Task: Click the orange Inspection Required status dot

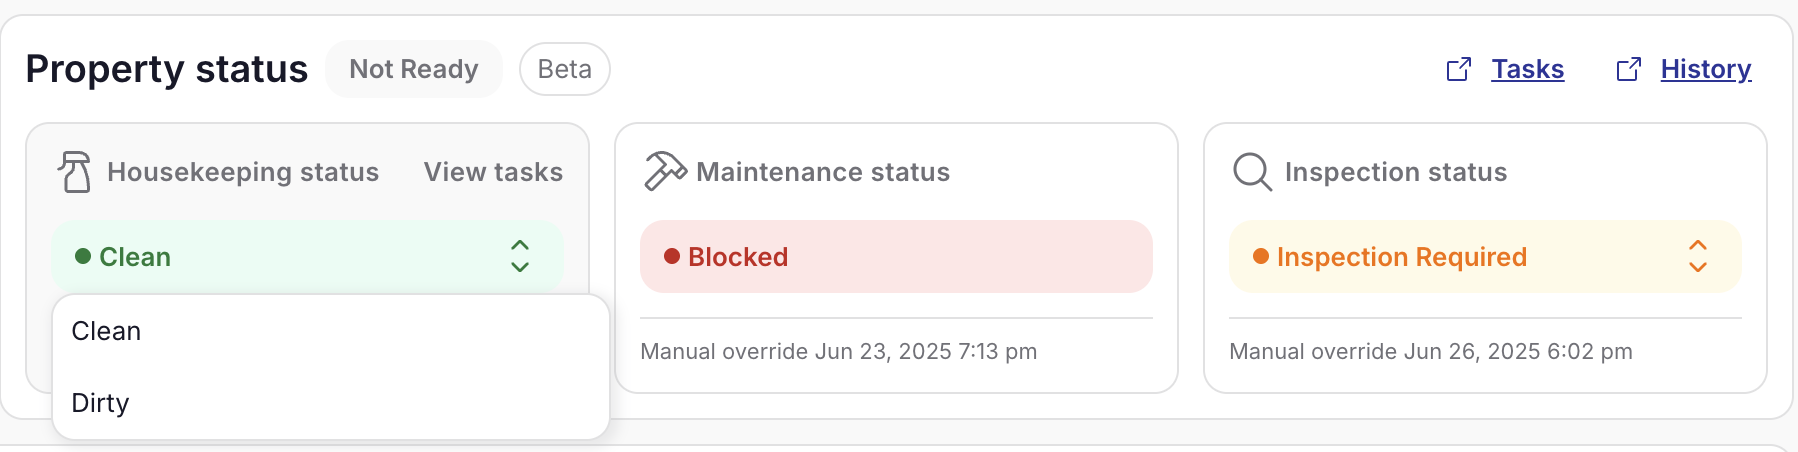Action: tap(1261, 257)
